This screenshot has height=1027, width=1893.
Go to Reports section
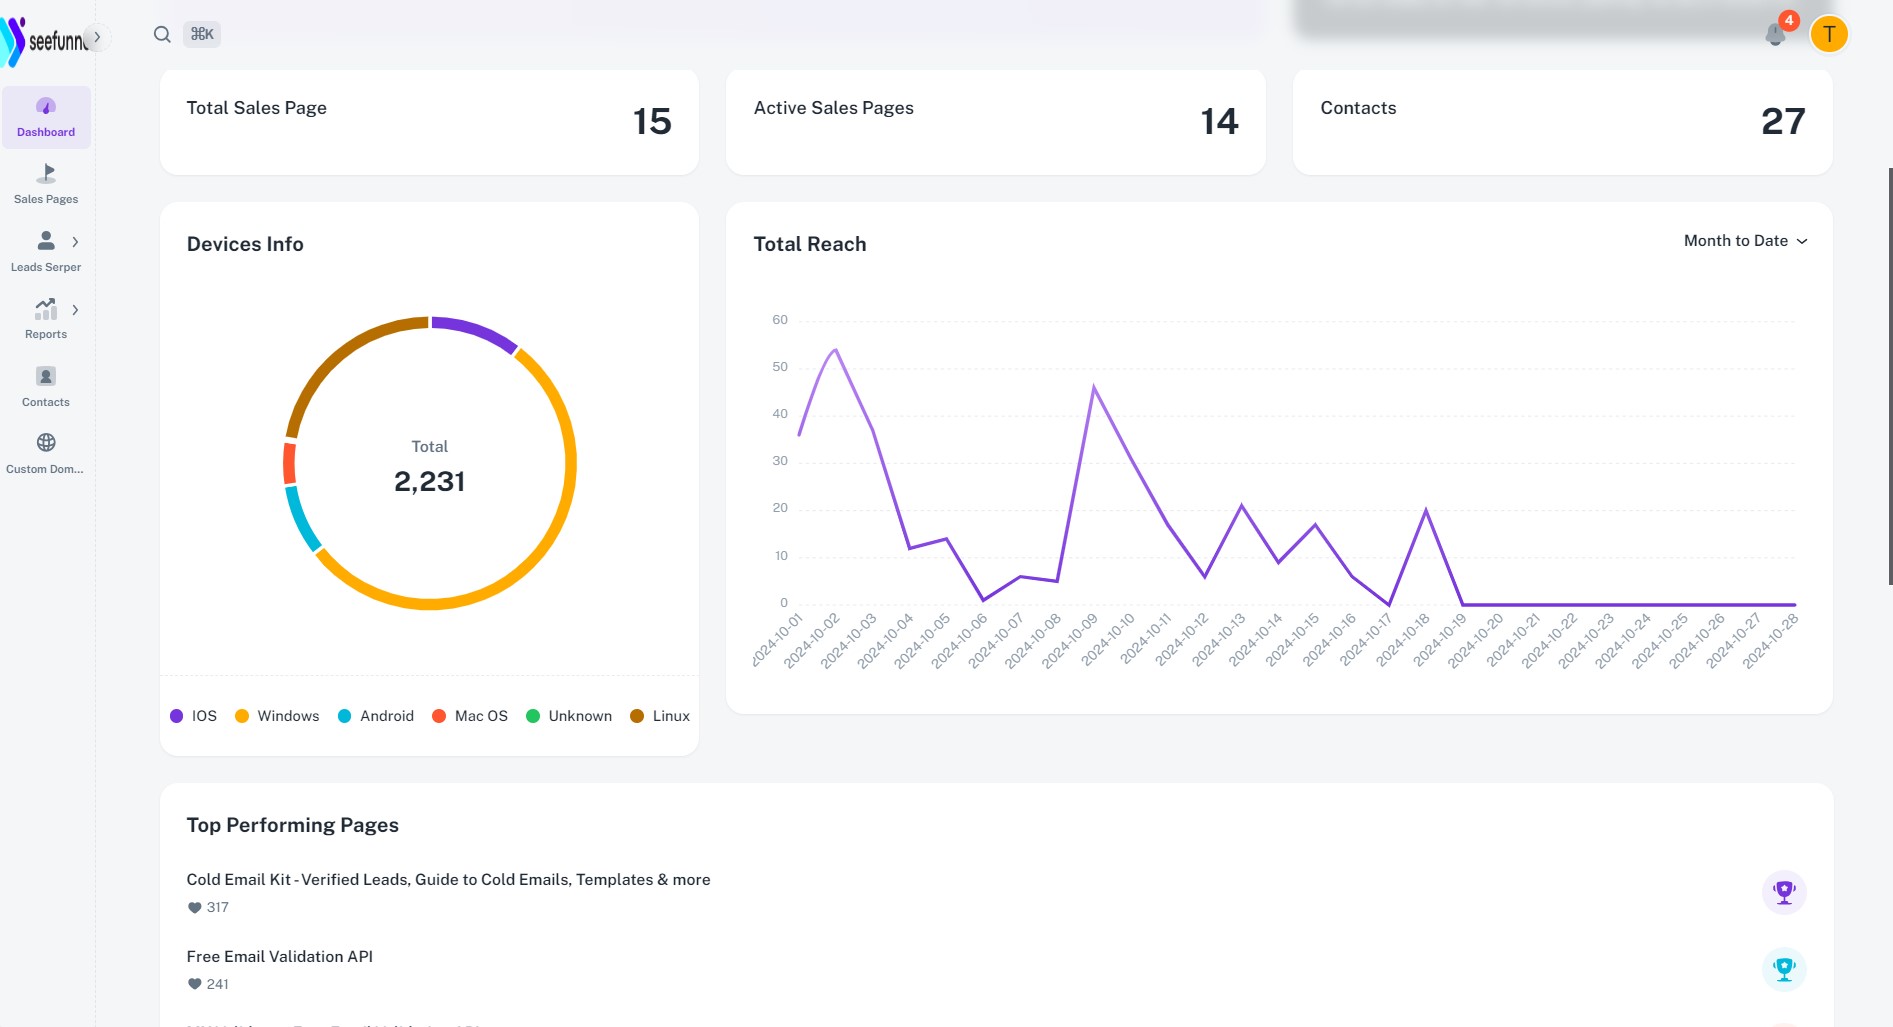pyautogui.click(x=46, y=319)
